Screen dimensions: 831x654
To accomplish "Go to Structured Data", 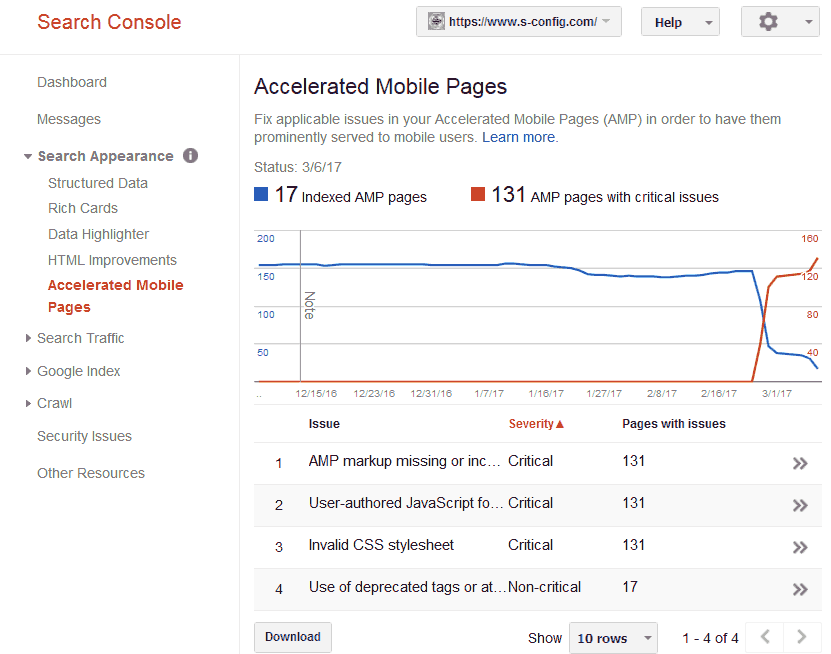I will coord(98,183).
